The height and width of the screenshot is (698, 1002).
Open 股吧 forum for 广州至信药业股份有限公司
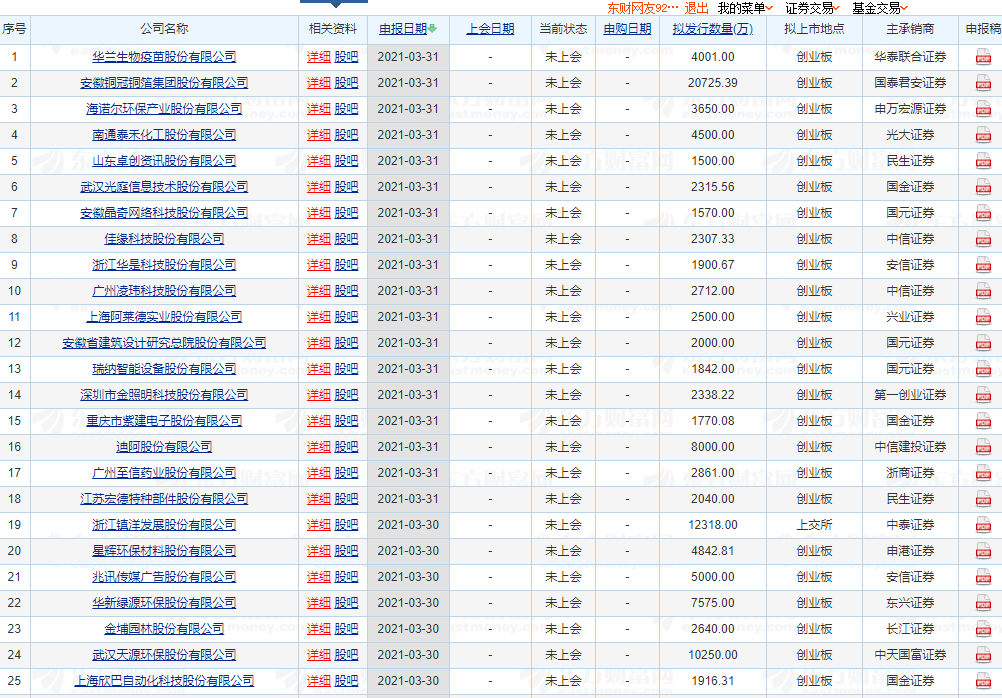pos(346,473)
